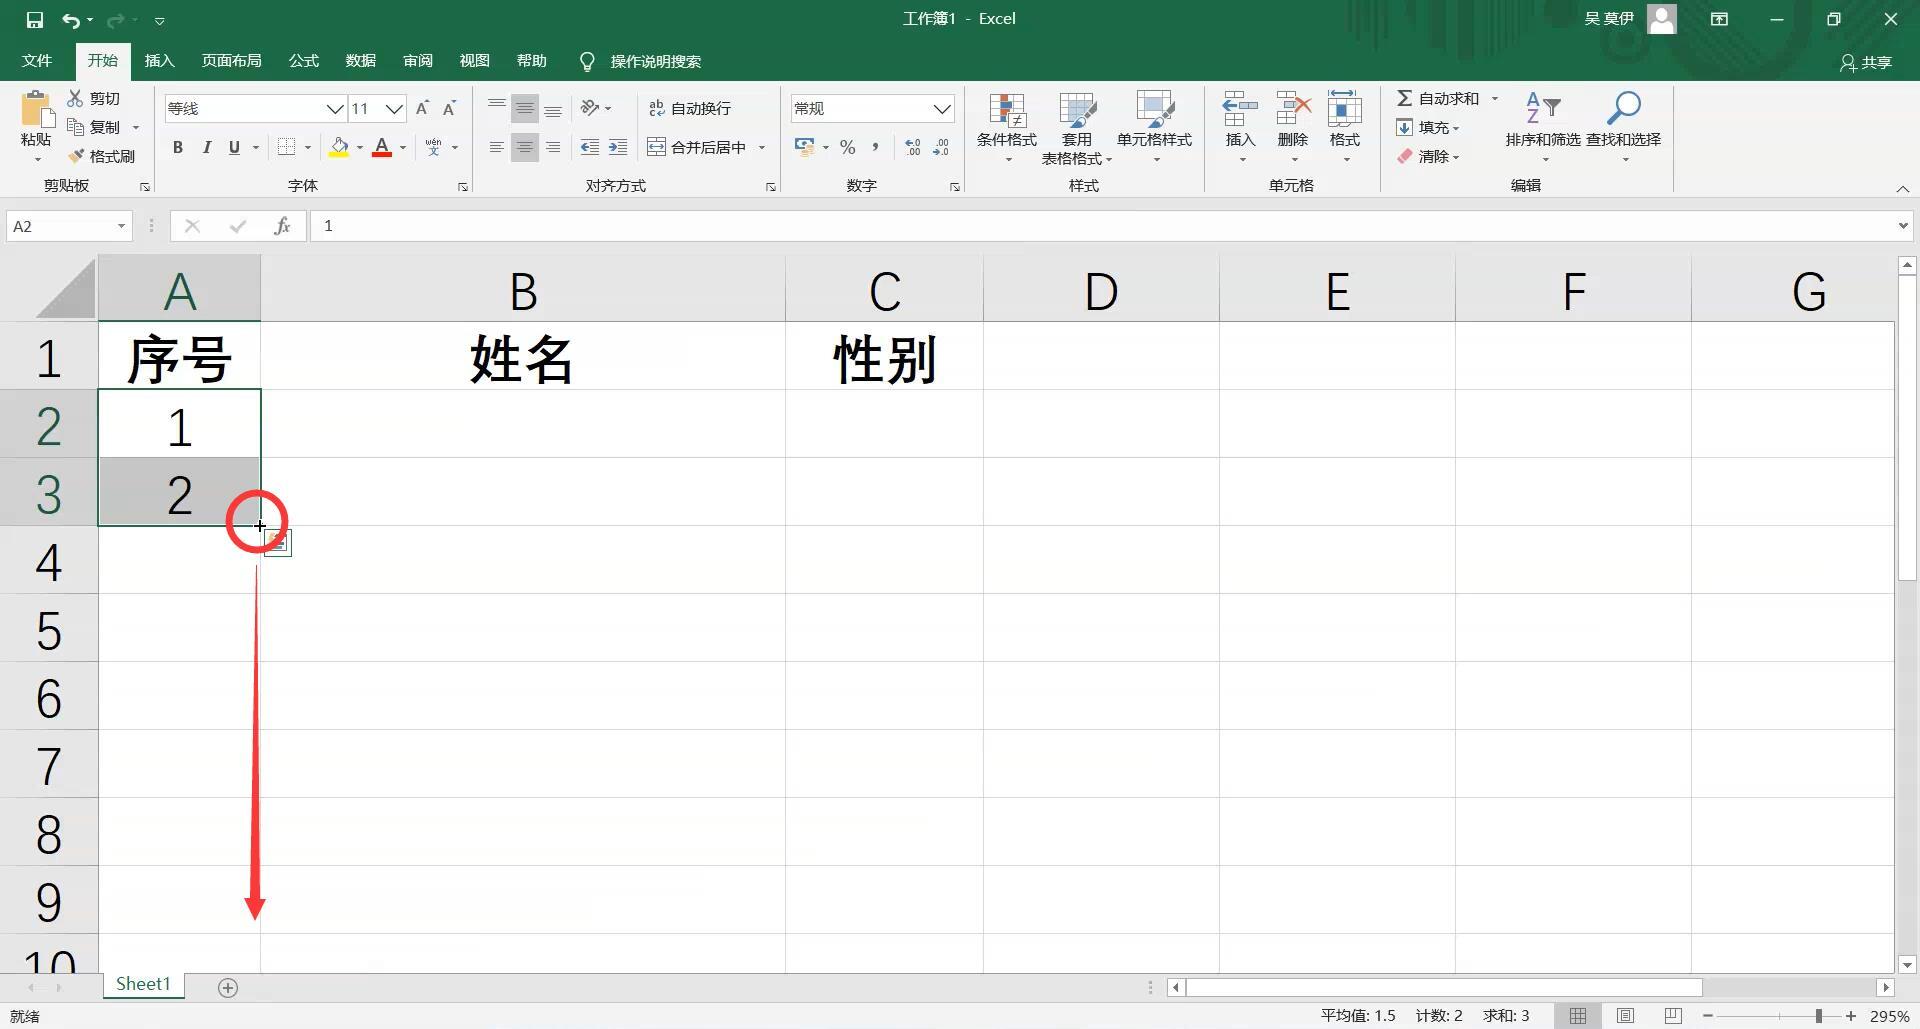The image size is (1920, 1029).
Task: Select the Sheet1 tab
Action: tap(143, 984)
